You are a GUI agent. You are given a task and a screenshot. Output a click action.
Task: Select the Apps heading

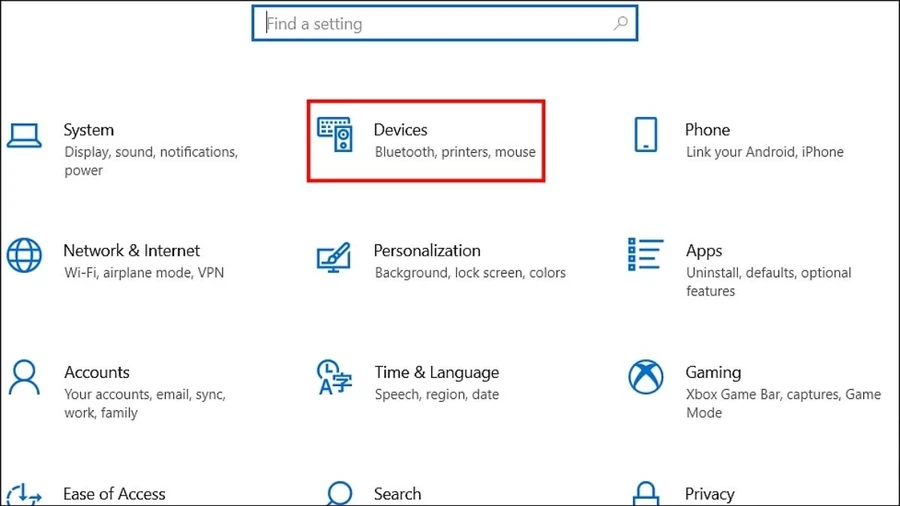pyautogui.click(x=704, y=251)
